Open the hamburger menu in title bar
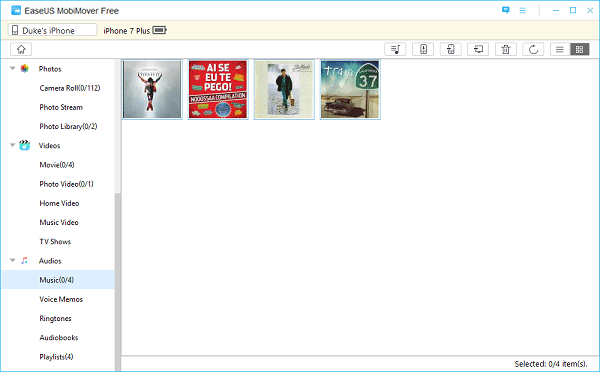This screenshot has height=372, width=600. [x=523, y=10]
